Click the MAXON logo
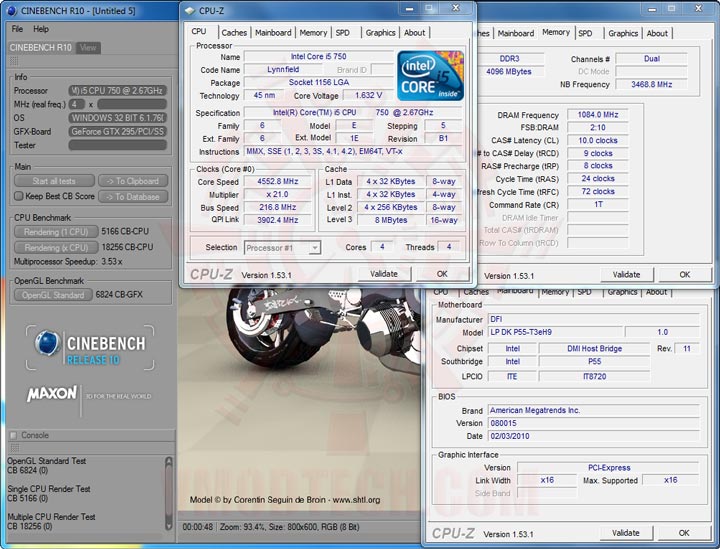 [53, 393]
